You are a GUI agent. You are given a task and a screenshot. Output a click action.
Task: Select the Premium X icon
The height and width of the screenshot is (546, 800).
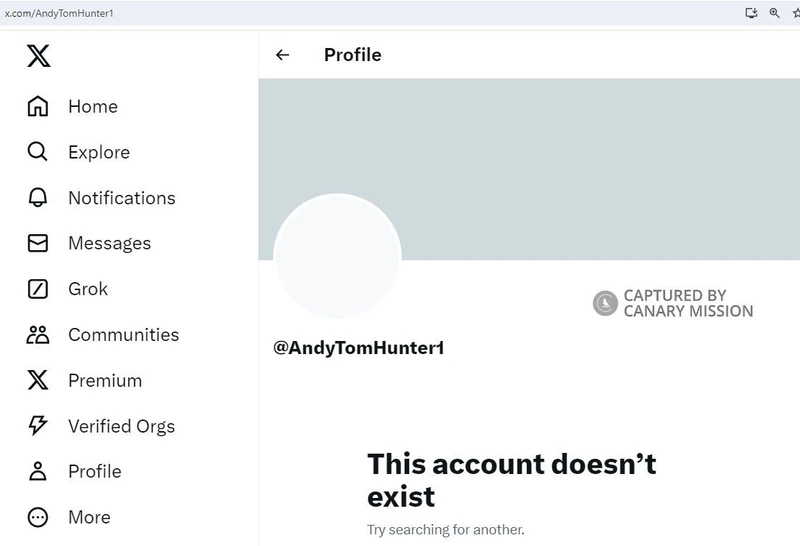pyautogui.click(x=38, y=380)
